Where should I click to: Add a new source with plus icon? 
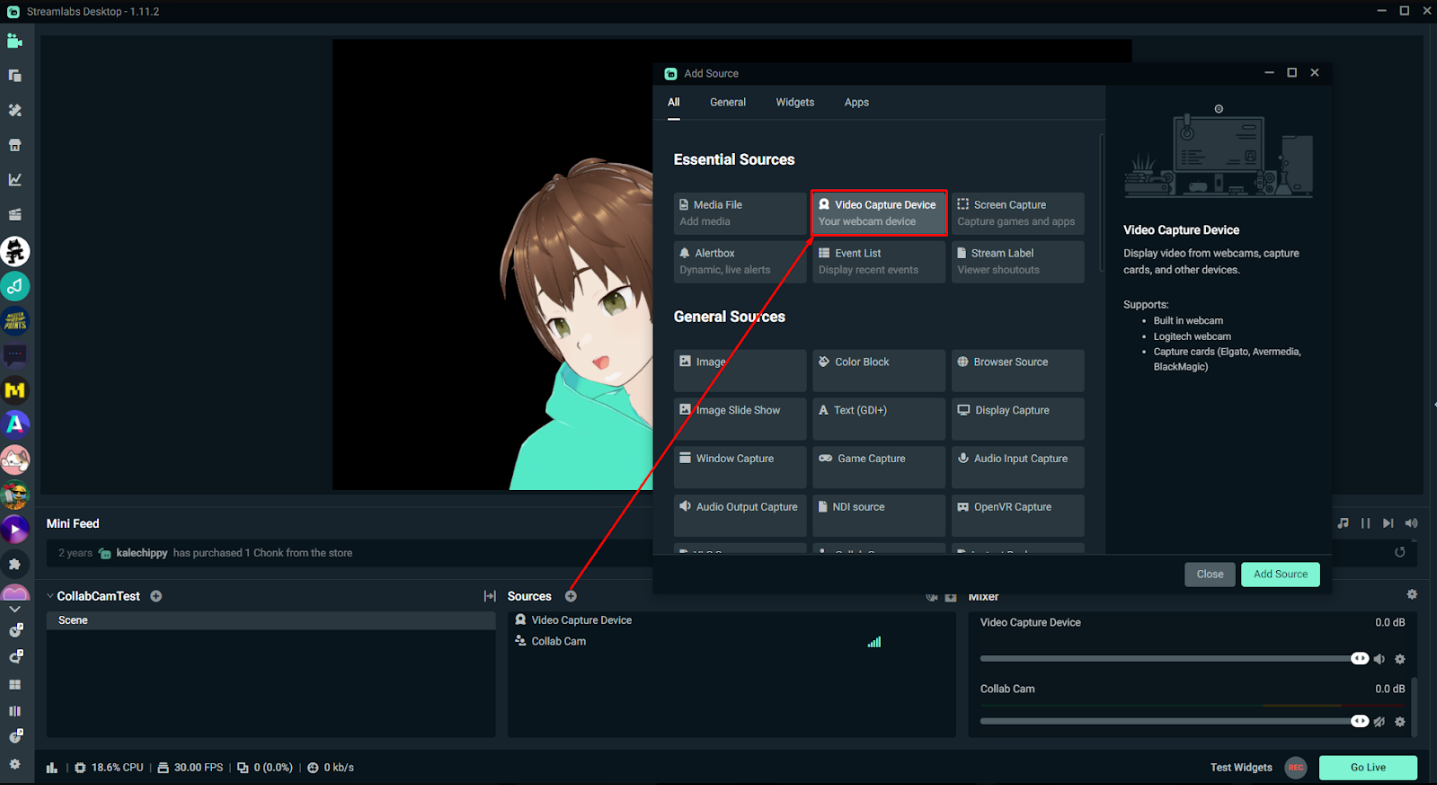coord(571,596)
